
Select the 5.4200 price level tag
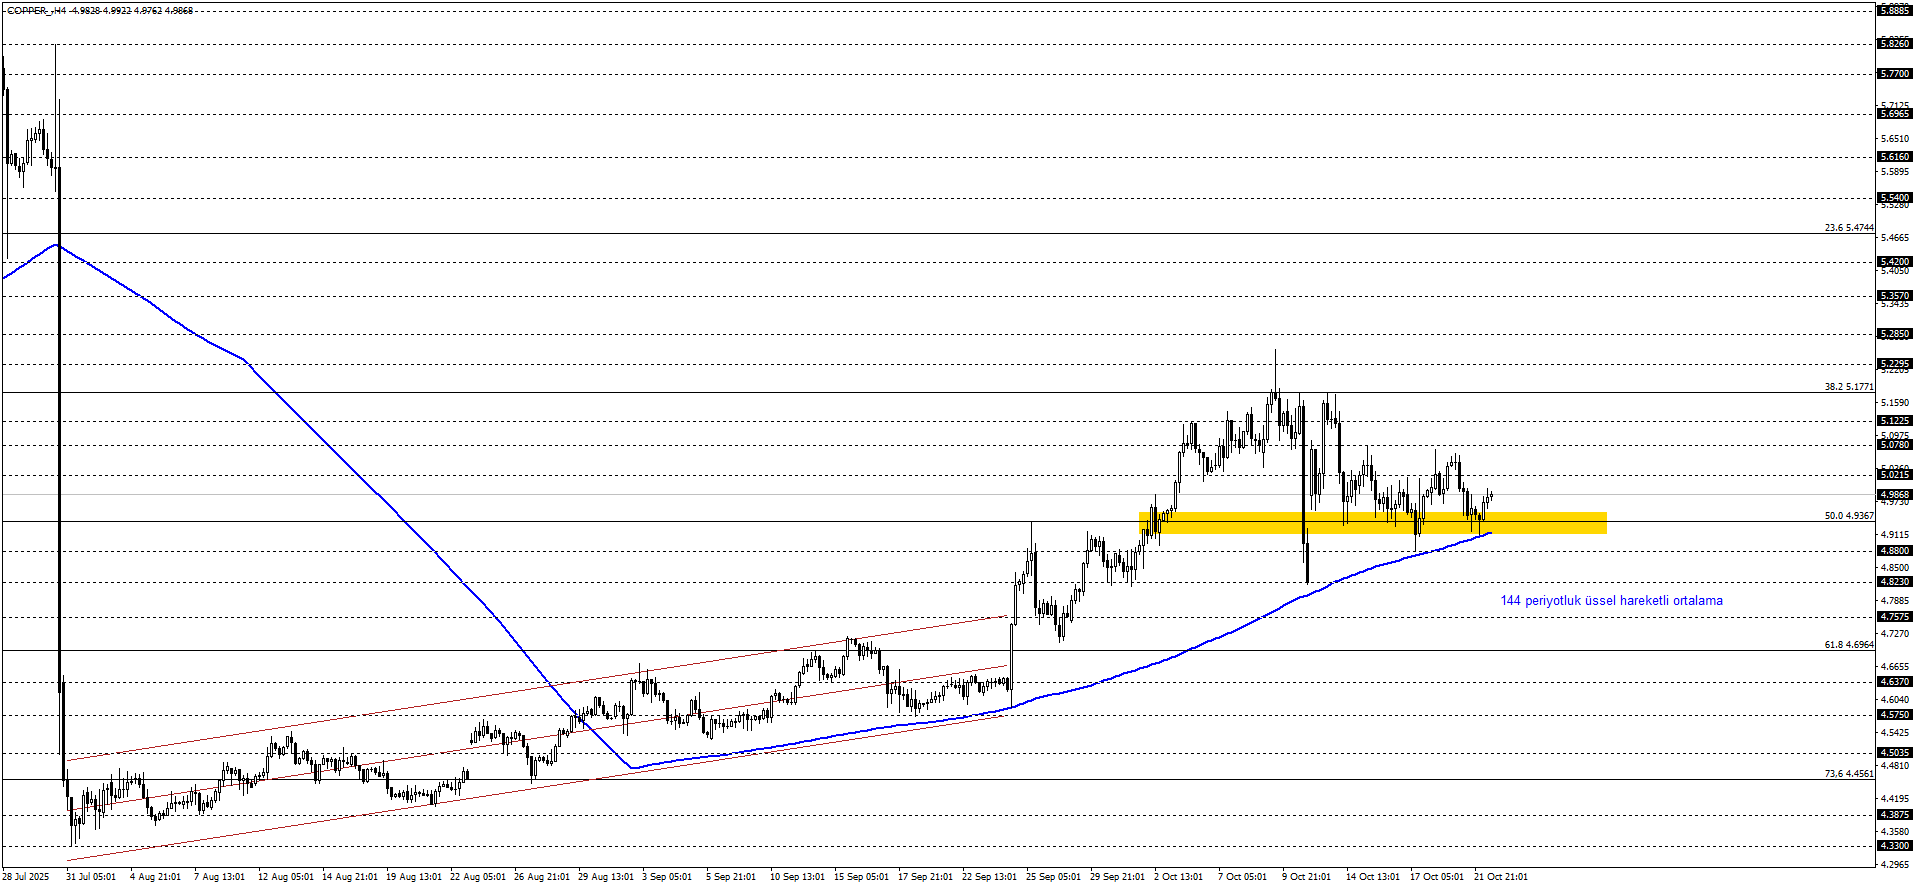[1895, 262]
